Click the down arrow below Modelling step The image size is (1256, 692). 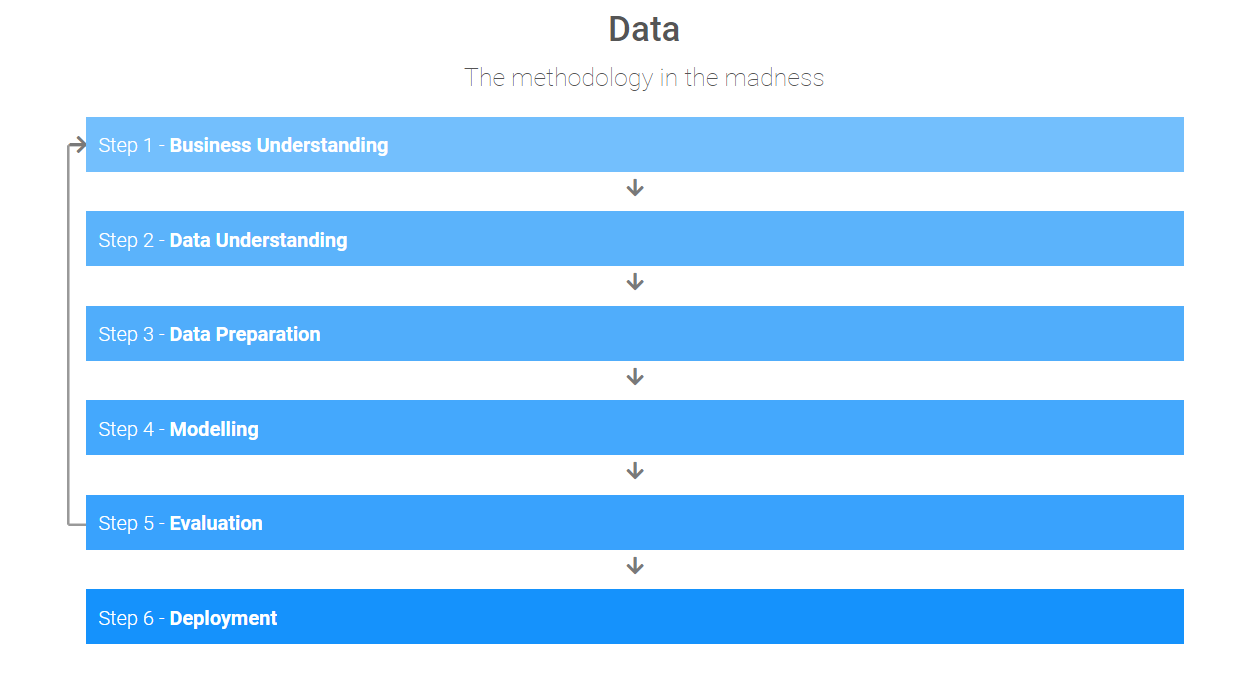tap(635, 471)
